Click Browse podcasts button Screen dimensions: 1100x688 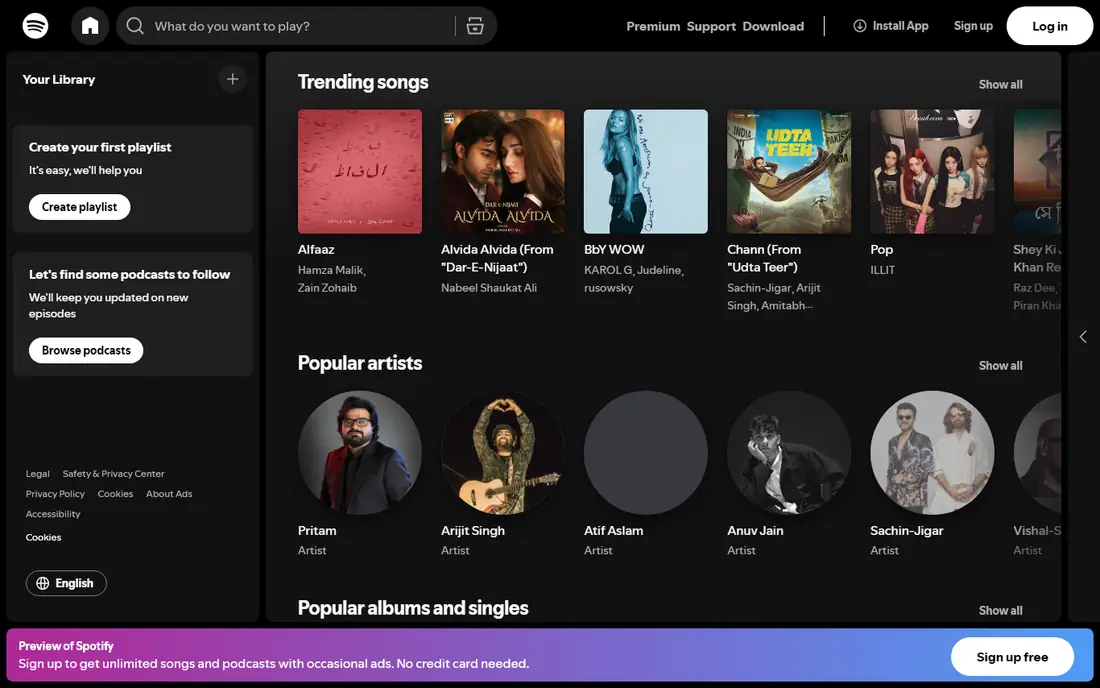(x=86, y=351)
